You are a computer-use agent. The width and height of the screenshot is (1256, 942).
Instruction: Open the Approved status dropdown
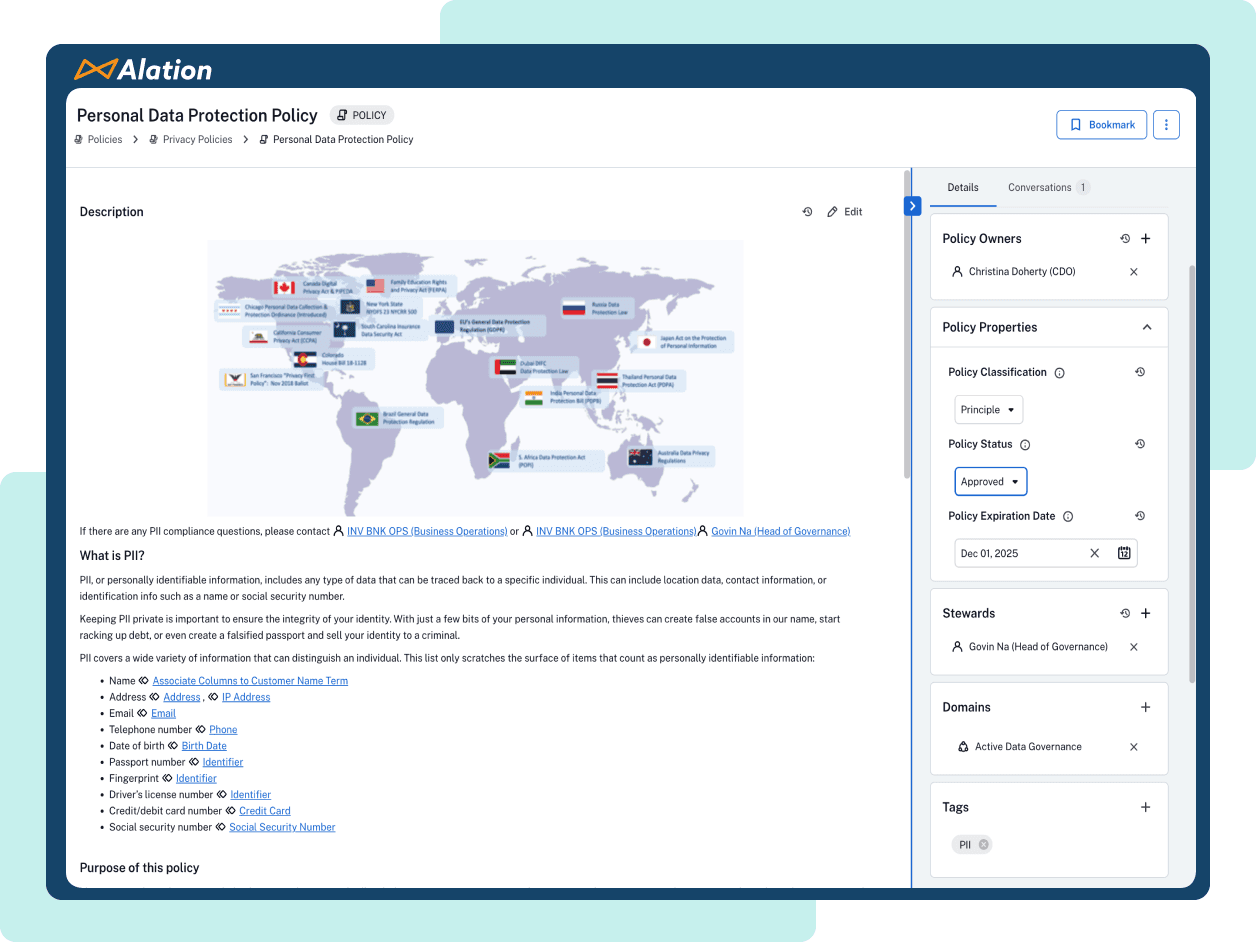click(x=990, y=481)
